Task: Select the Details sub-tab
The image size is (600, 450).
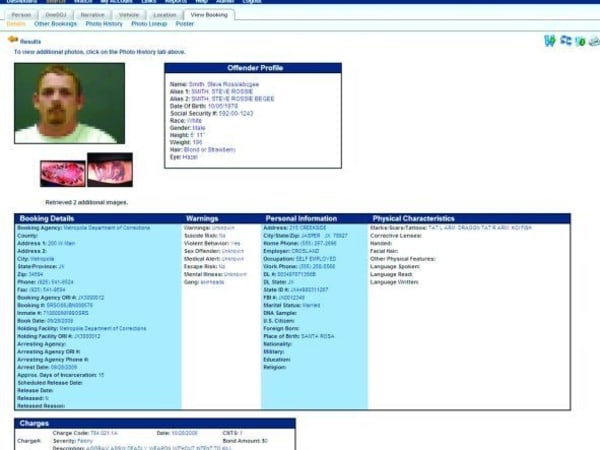Action: [x=16, y=24]
